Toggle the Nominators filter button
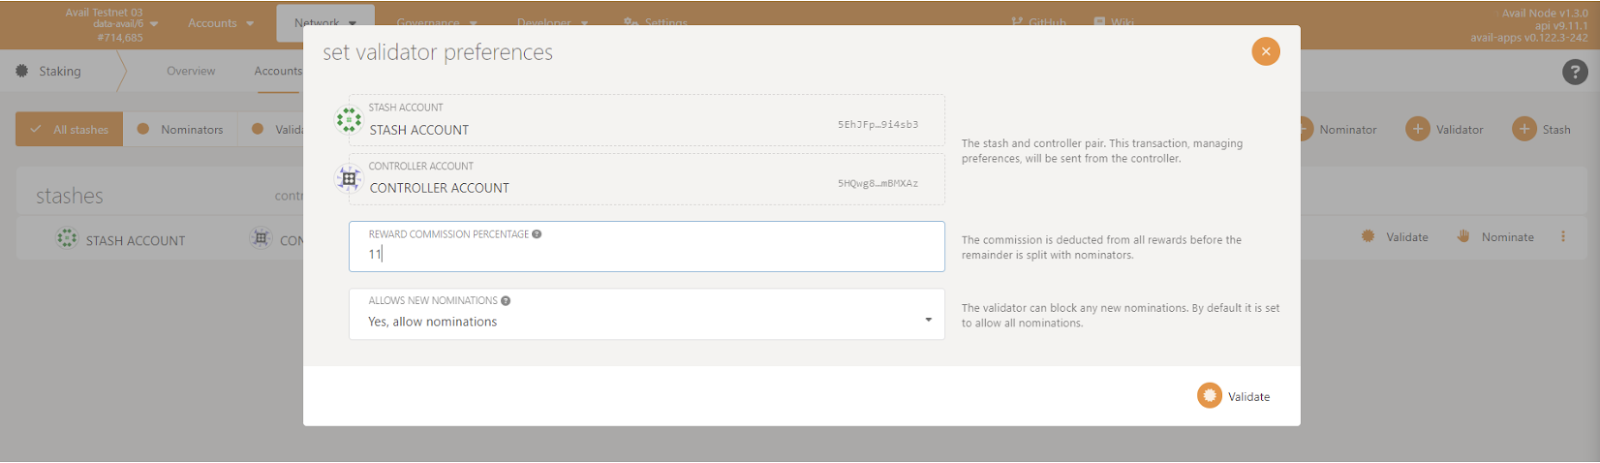The height and width of the screenshot is (463, 1600). (180, 129)
